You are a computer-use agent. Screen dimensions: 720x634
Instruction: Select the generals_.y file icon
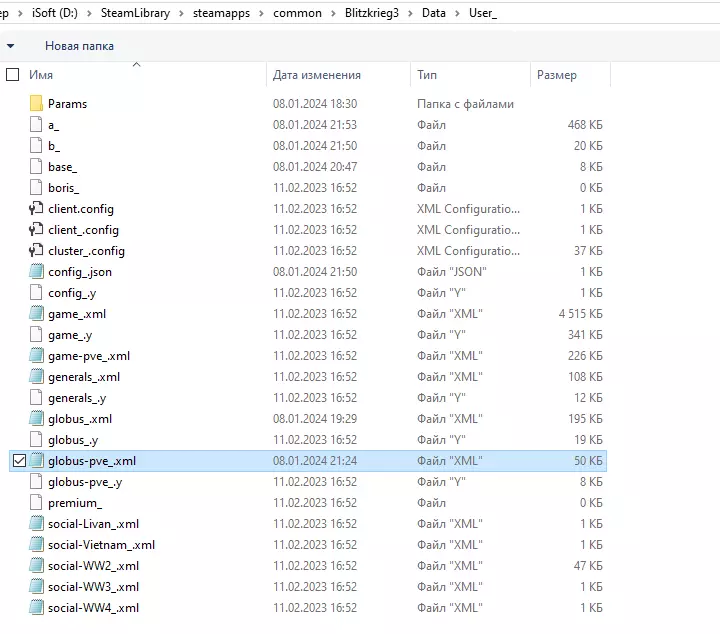click(36, 398)
